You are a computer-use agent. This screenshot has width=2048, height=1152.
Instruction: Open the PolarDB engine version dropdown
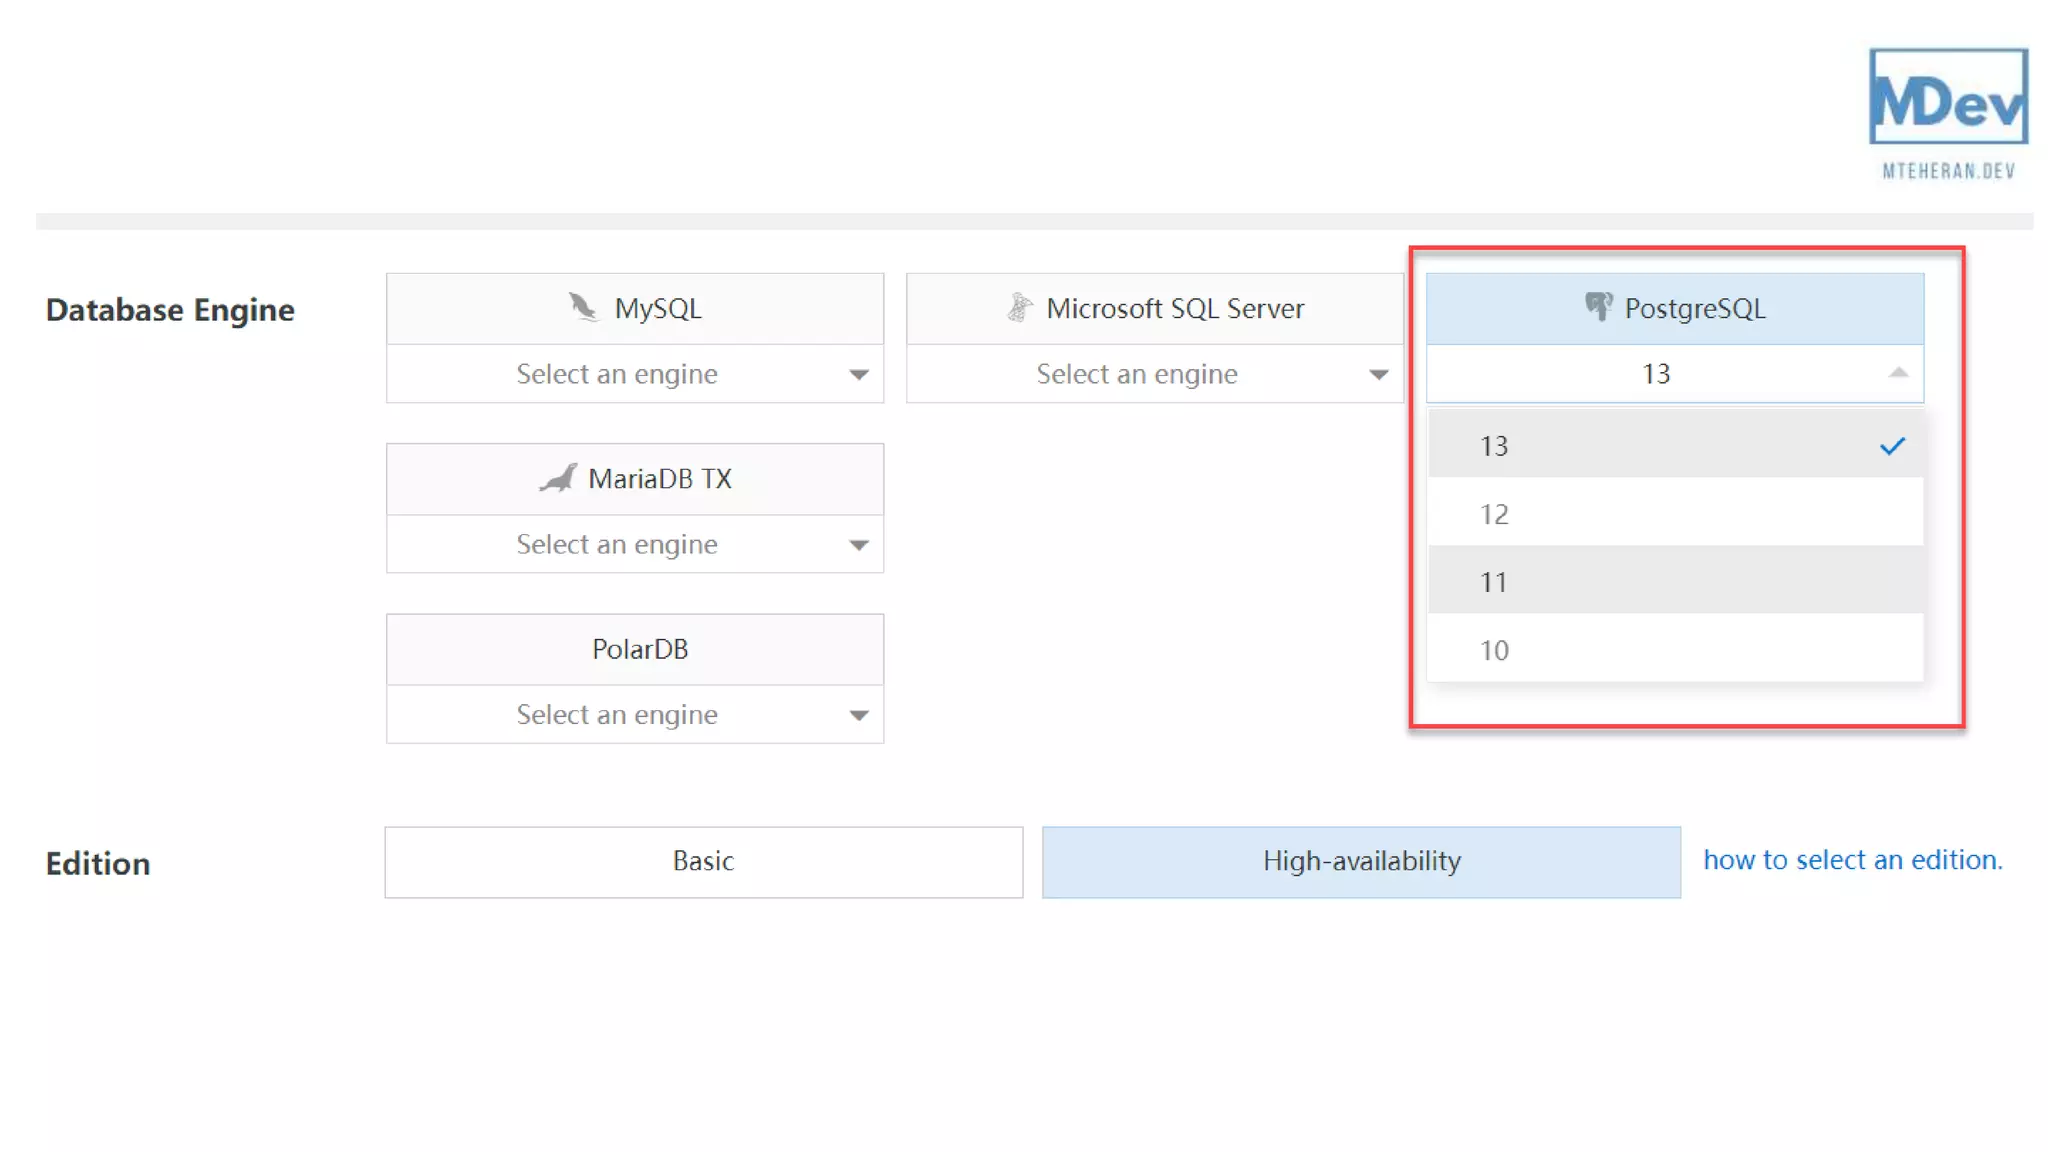pos(635,714)
